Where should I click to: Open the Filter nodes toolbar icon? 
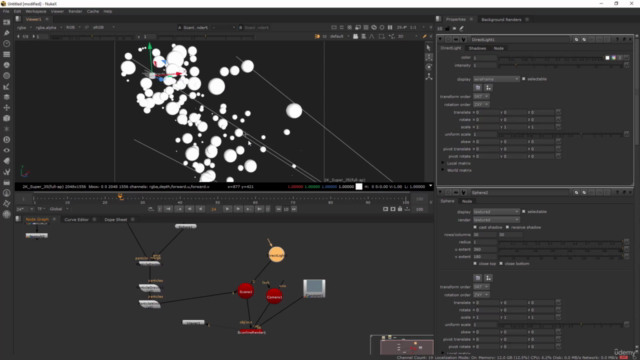coord(7,76)
